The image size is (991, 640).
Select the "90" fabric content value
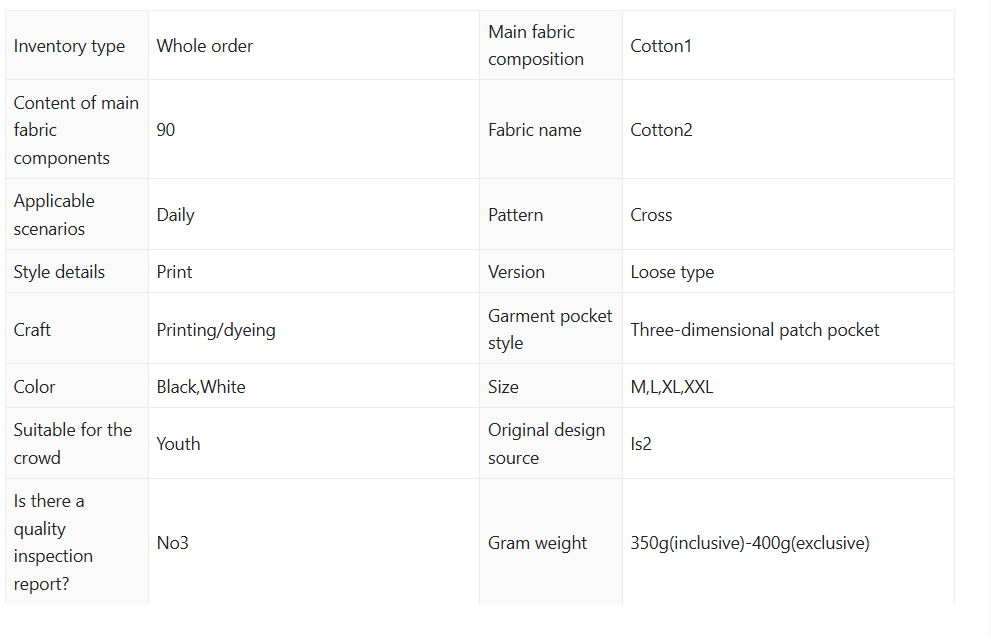pyautogui.click(x=166, y=130)
